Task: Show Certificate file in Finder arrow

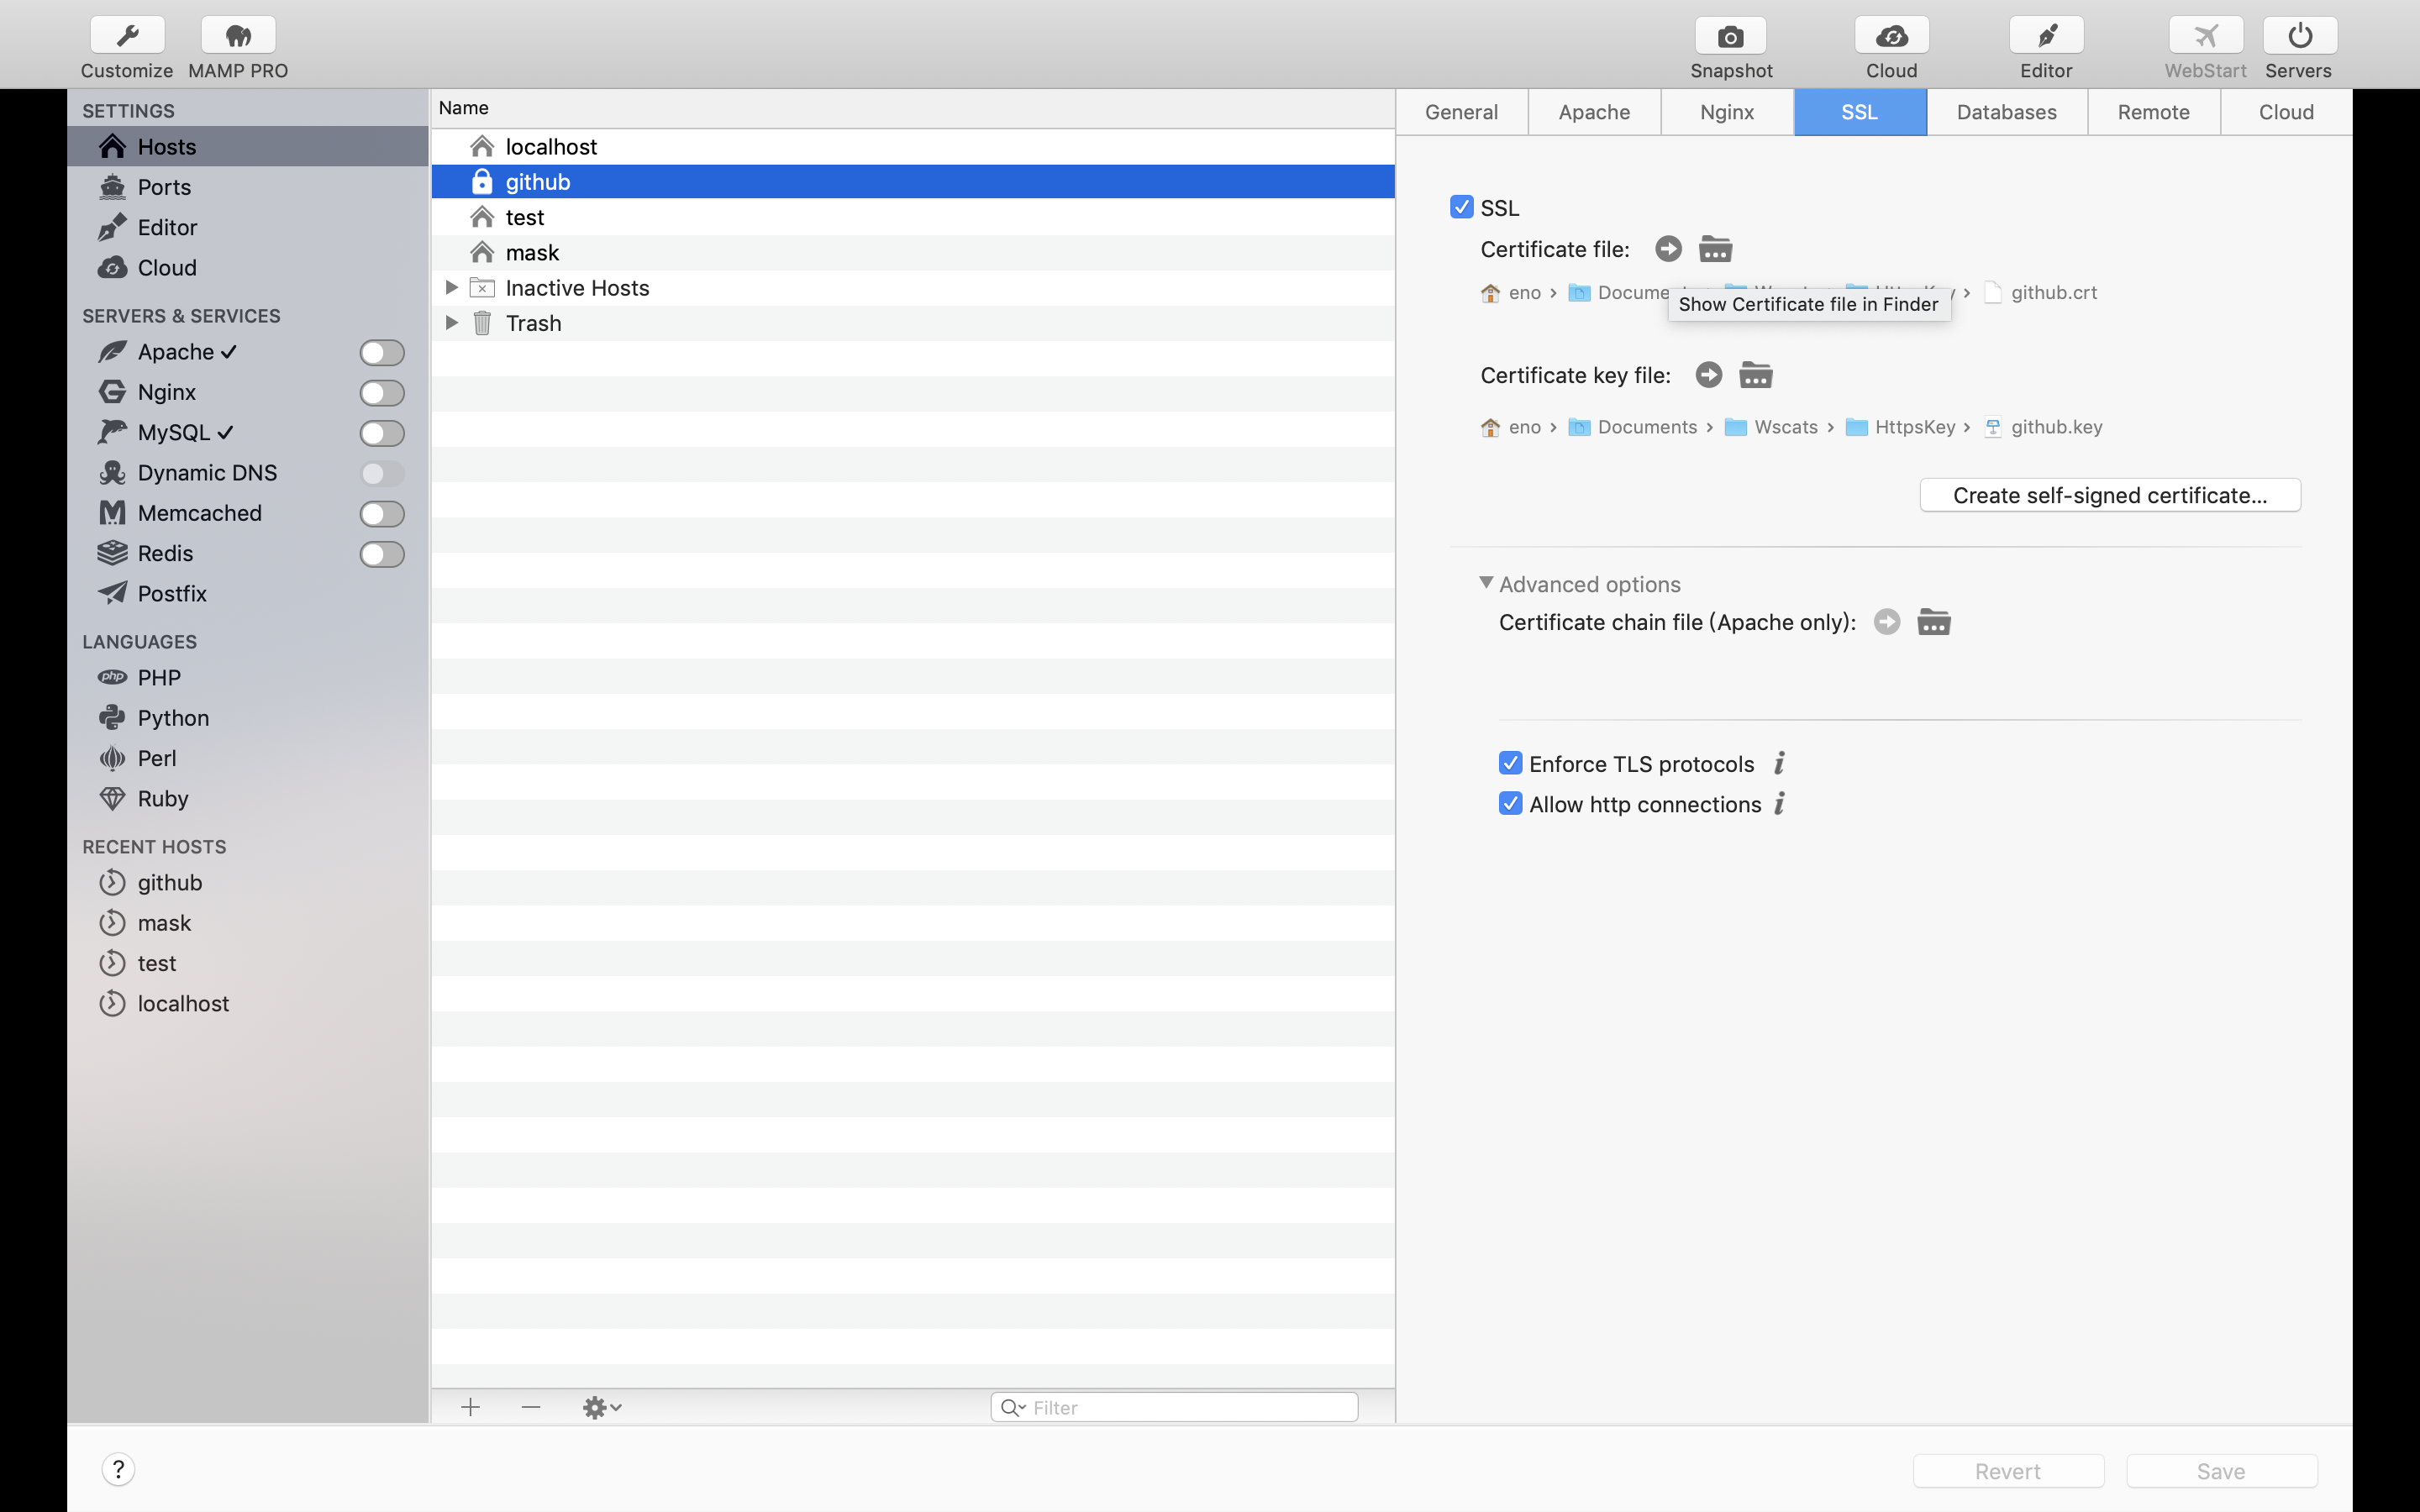Action: [1668, 249]
